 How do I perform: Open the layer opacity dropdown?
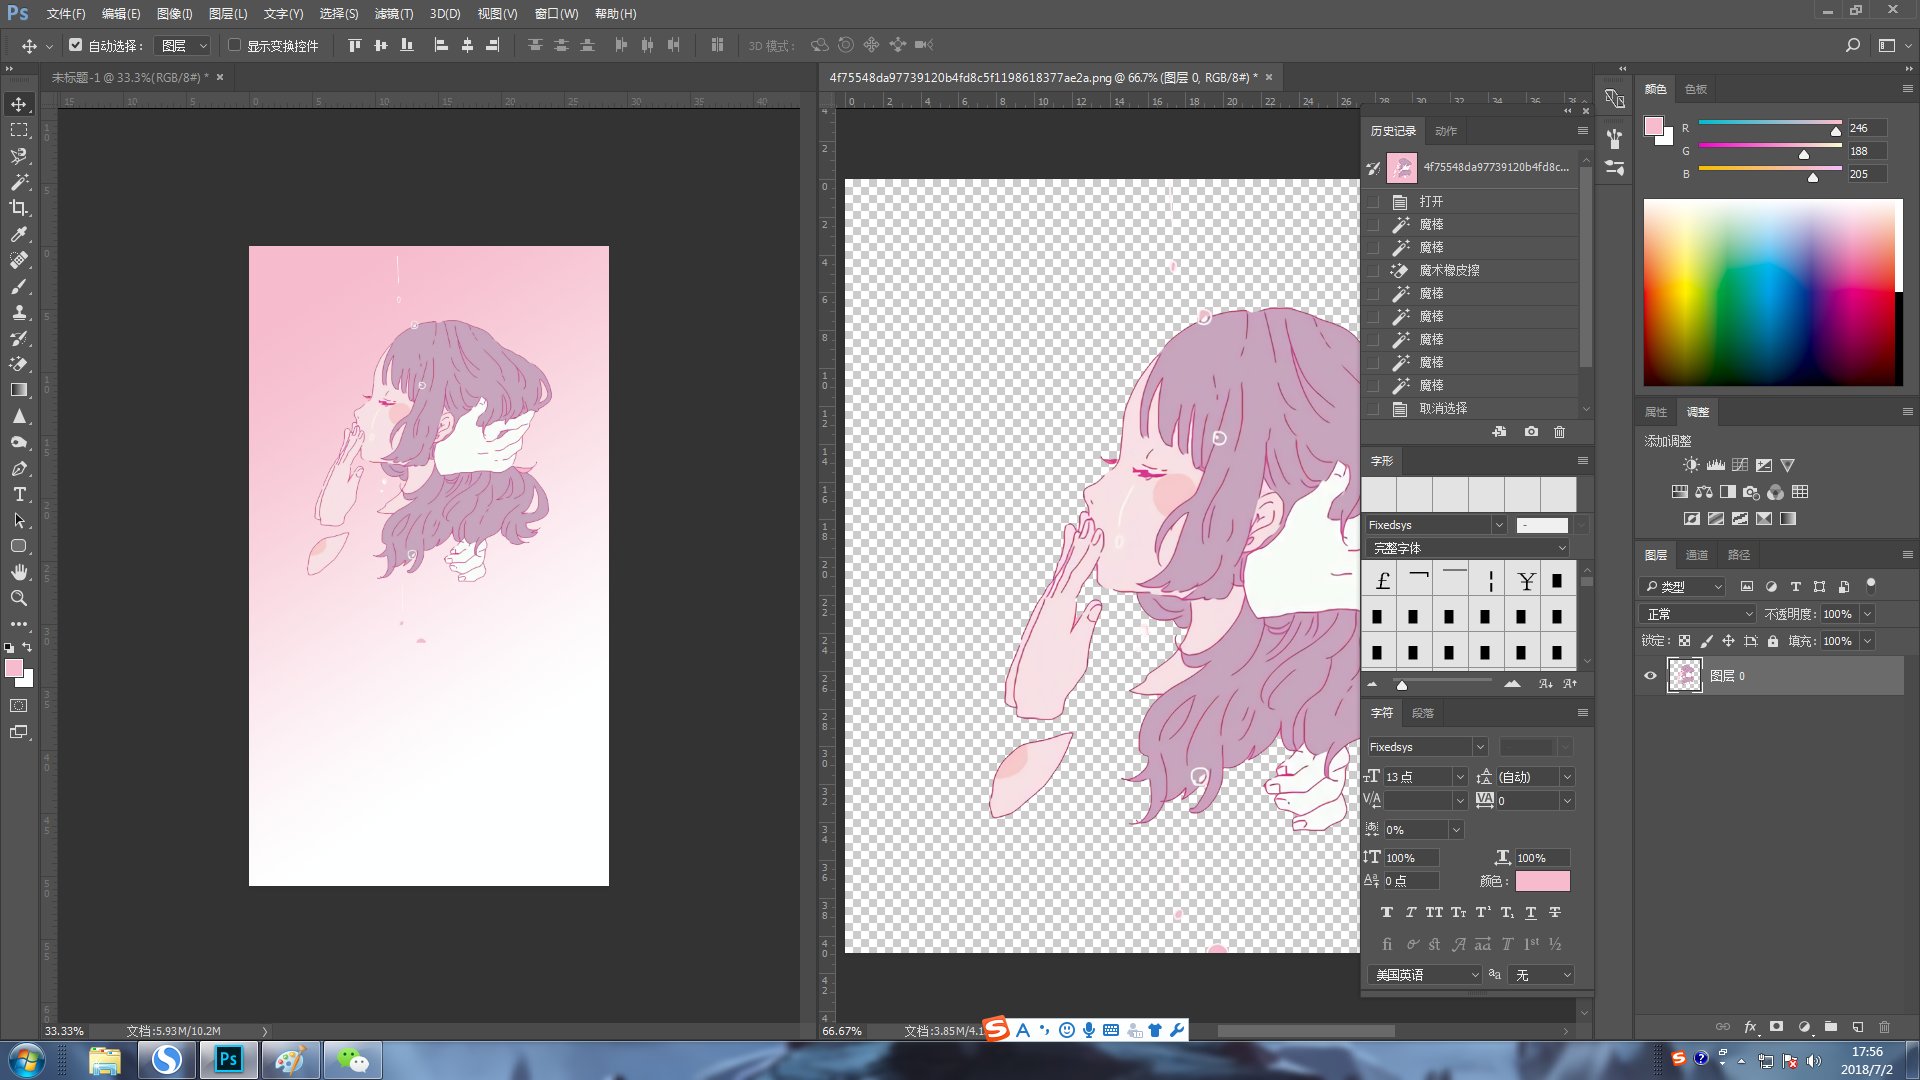(1866, 614)
